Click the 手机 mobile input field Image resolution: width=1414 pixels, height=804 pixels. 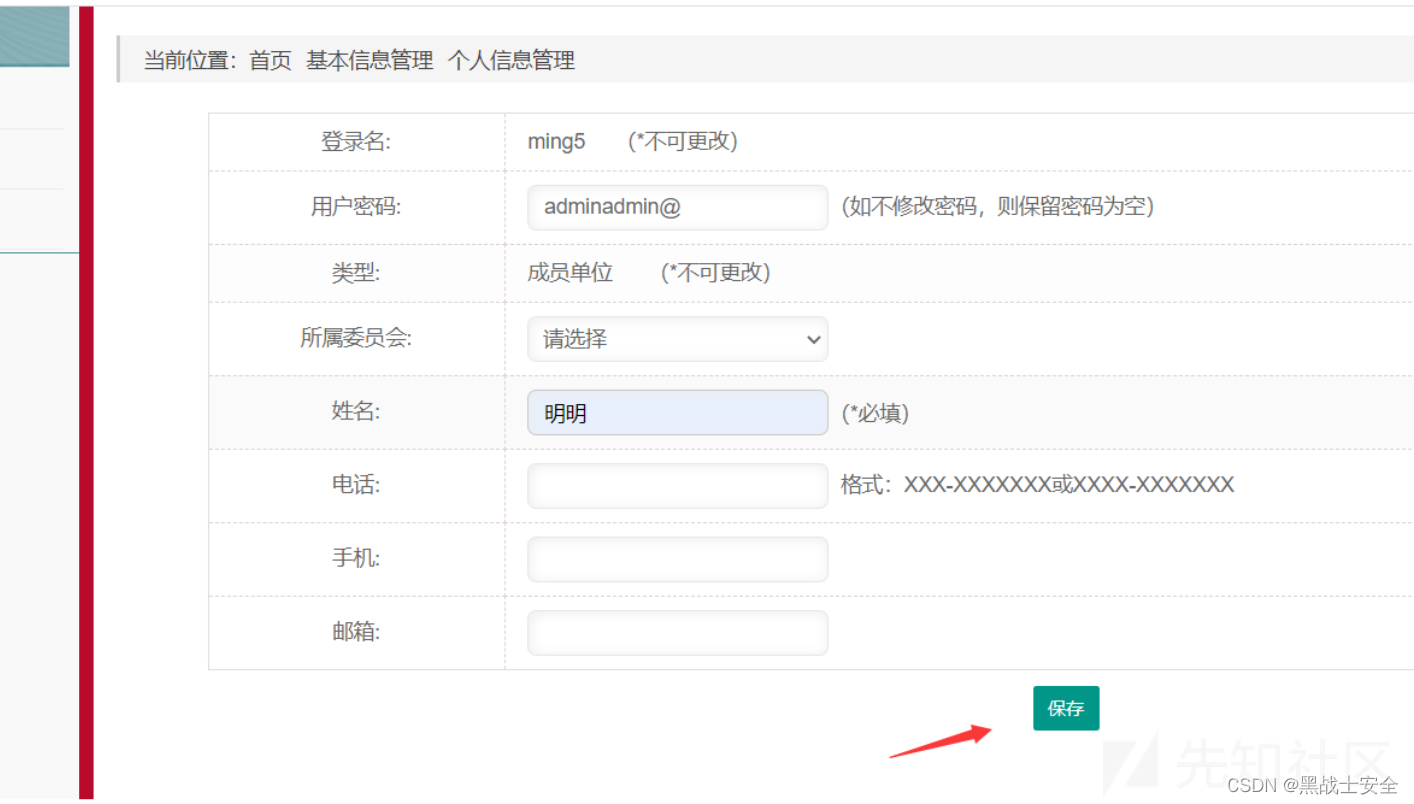(x=678, y=559)
